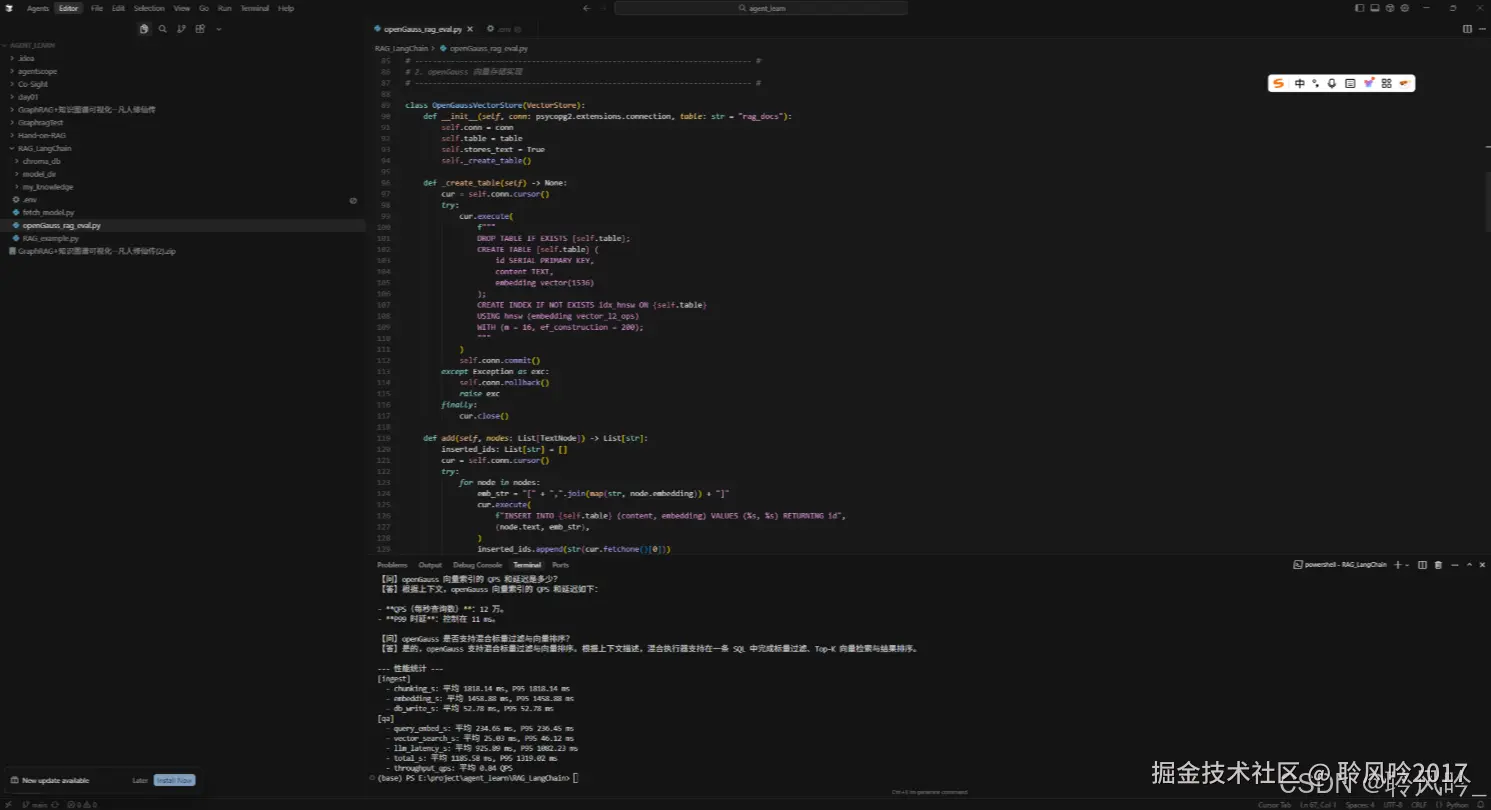1491x810 pixels.
Task: Click the navigate back arrow
Action: tap(586, 8)
